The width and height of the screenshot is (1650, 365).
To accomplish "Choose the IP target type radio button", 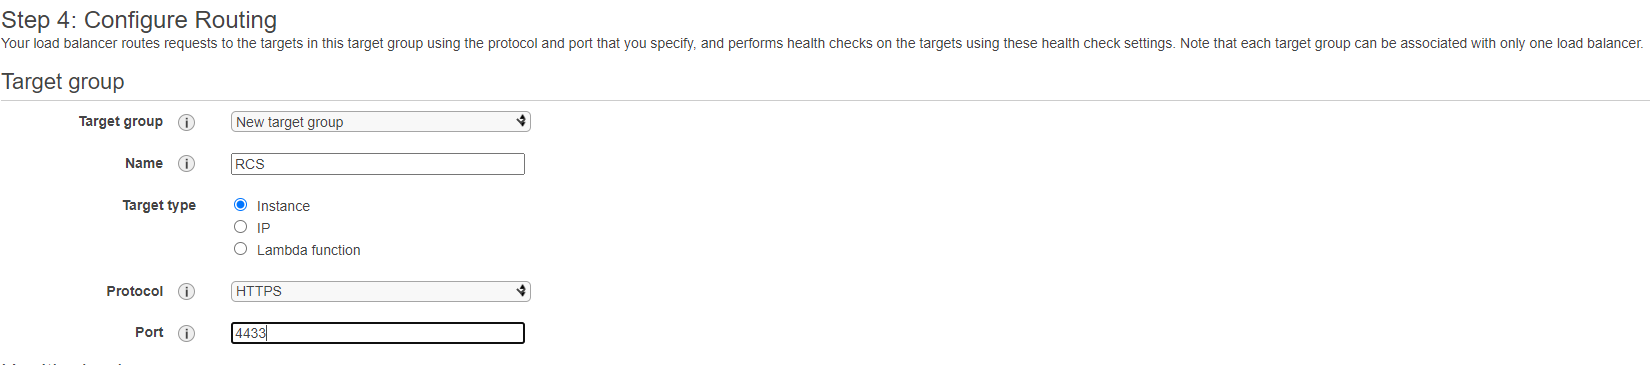I will pos(240,227).
